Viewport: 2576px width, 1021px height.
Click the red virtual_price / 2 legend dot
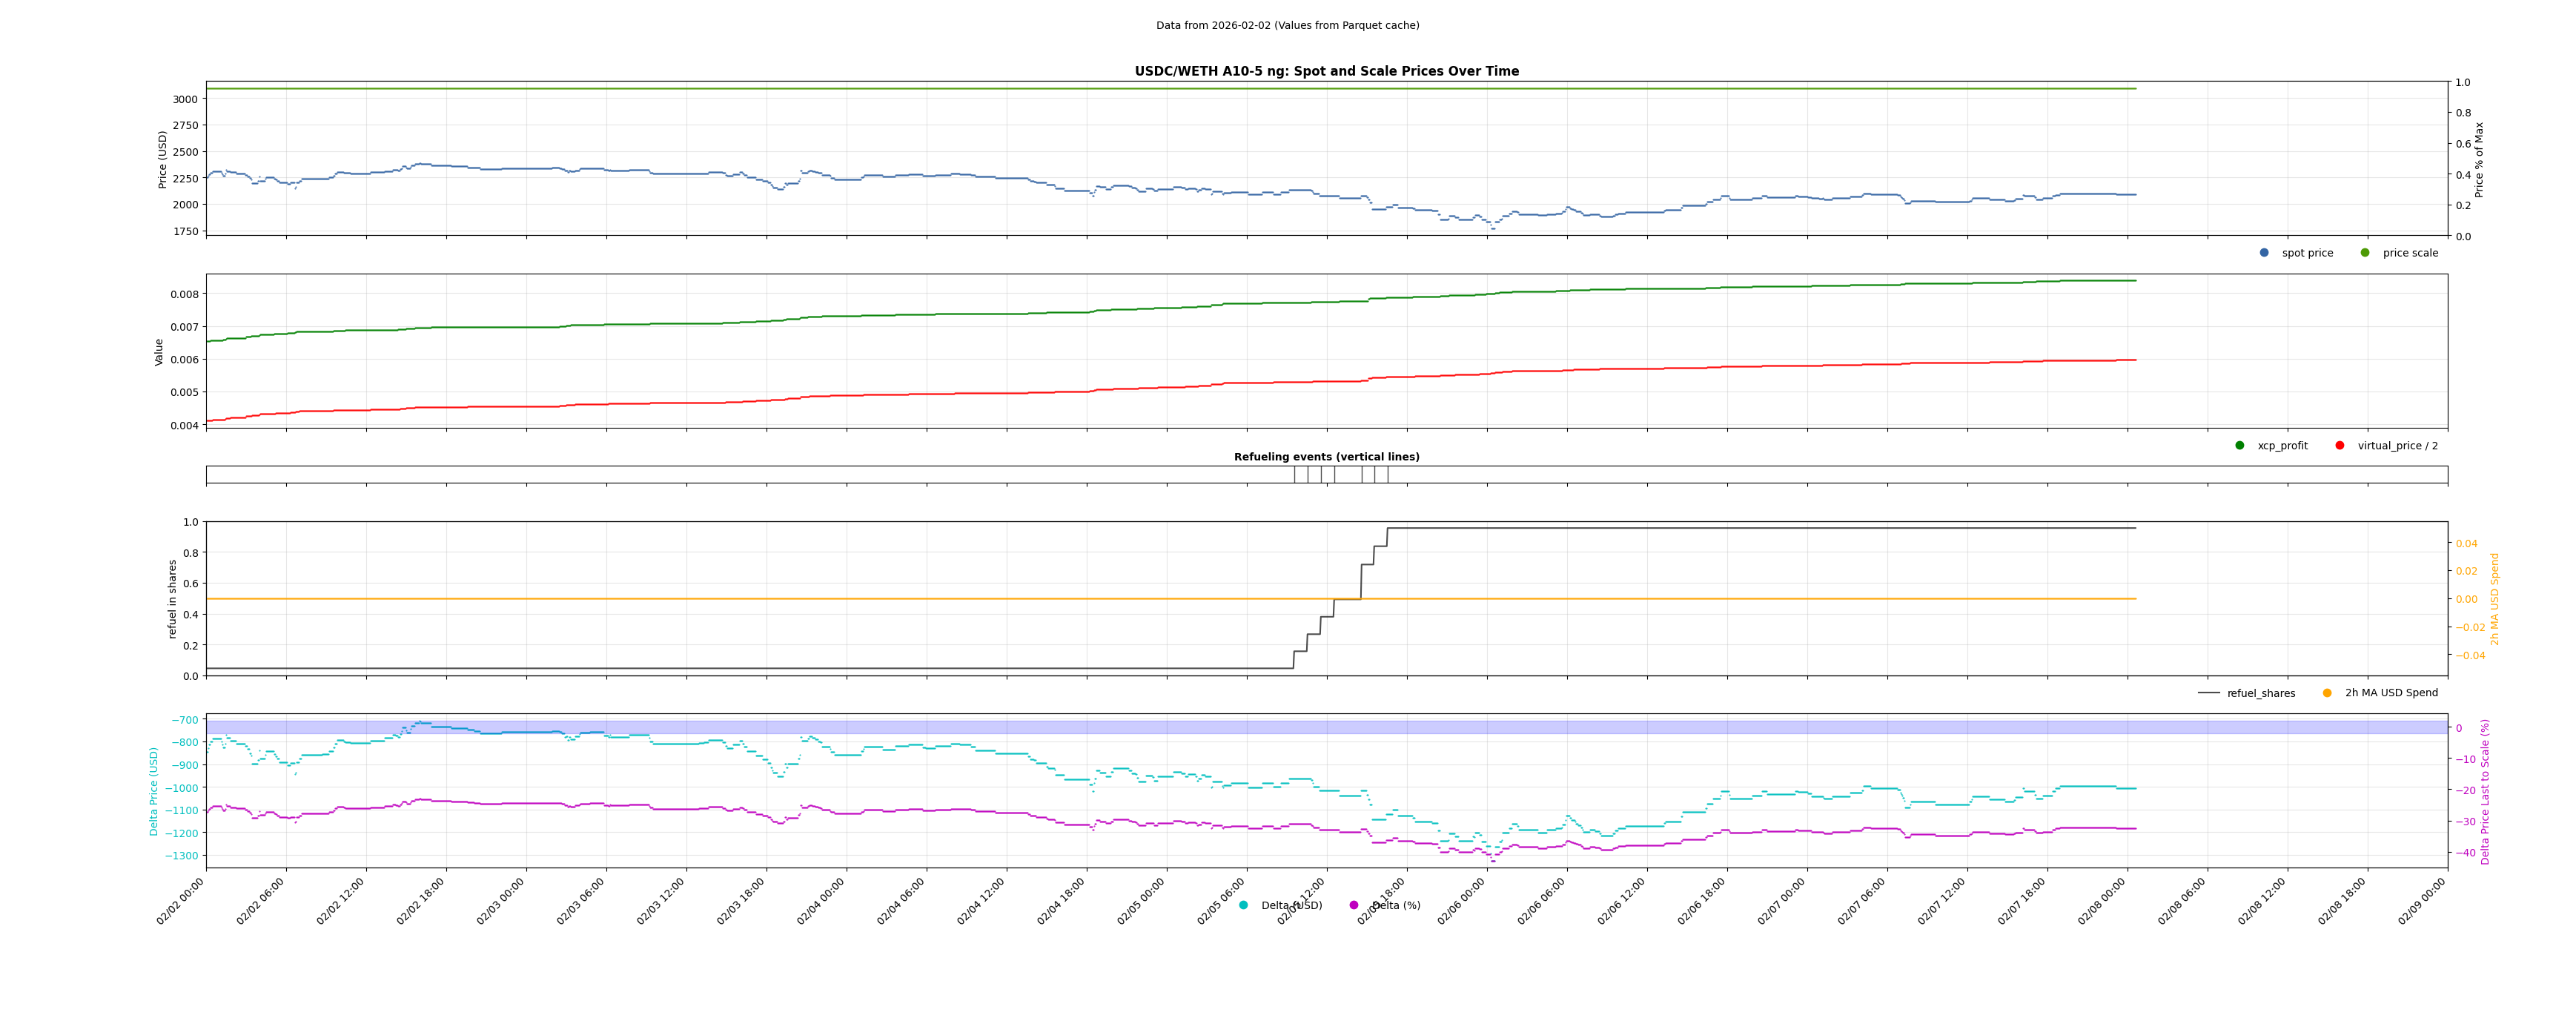2340,446
